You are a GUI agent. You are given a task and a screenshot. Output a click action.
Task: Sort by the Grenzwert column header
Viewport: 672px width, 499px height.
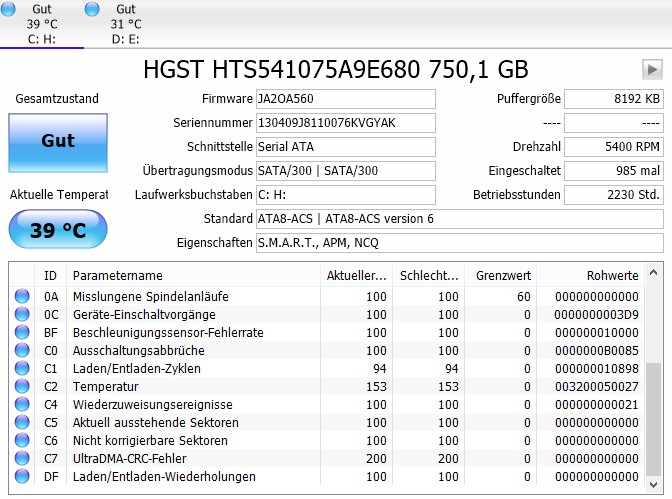pos(501,276)
